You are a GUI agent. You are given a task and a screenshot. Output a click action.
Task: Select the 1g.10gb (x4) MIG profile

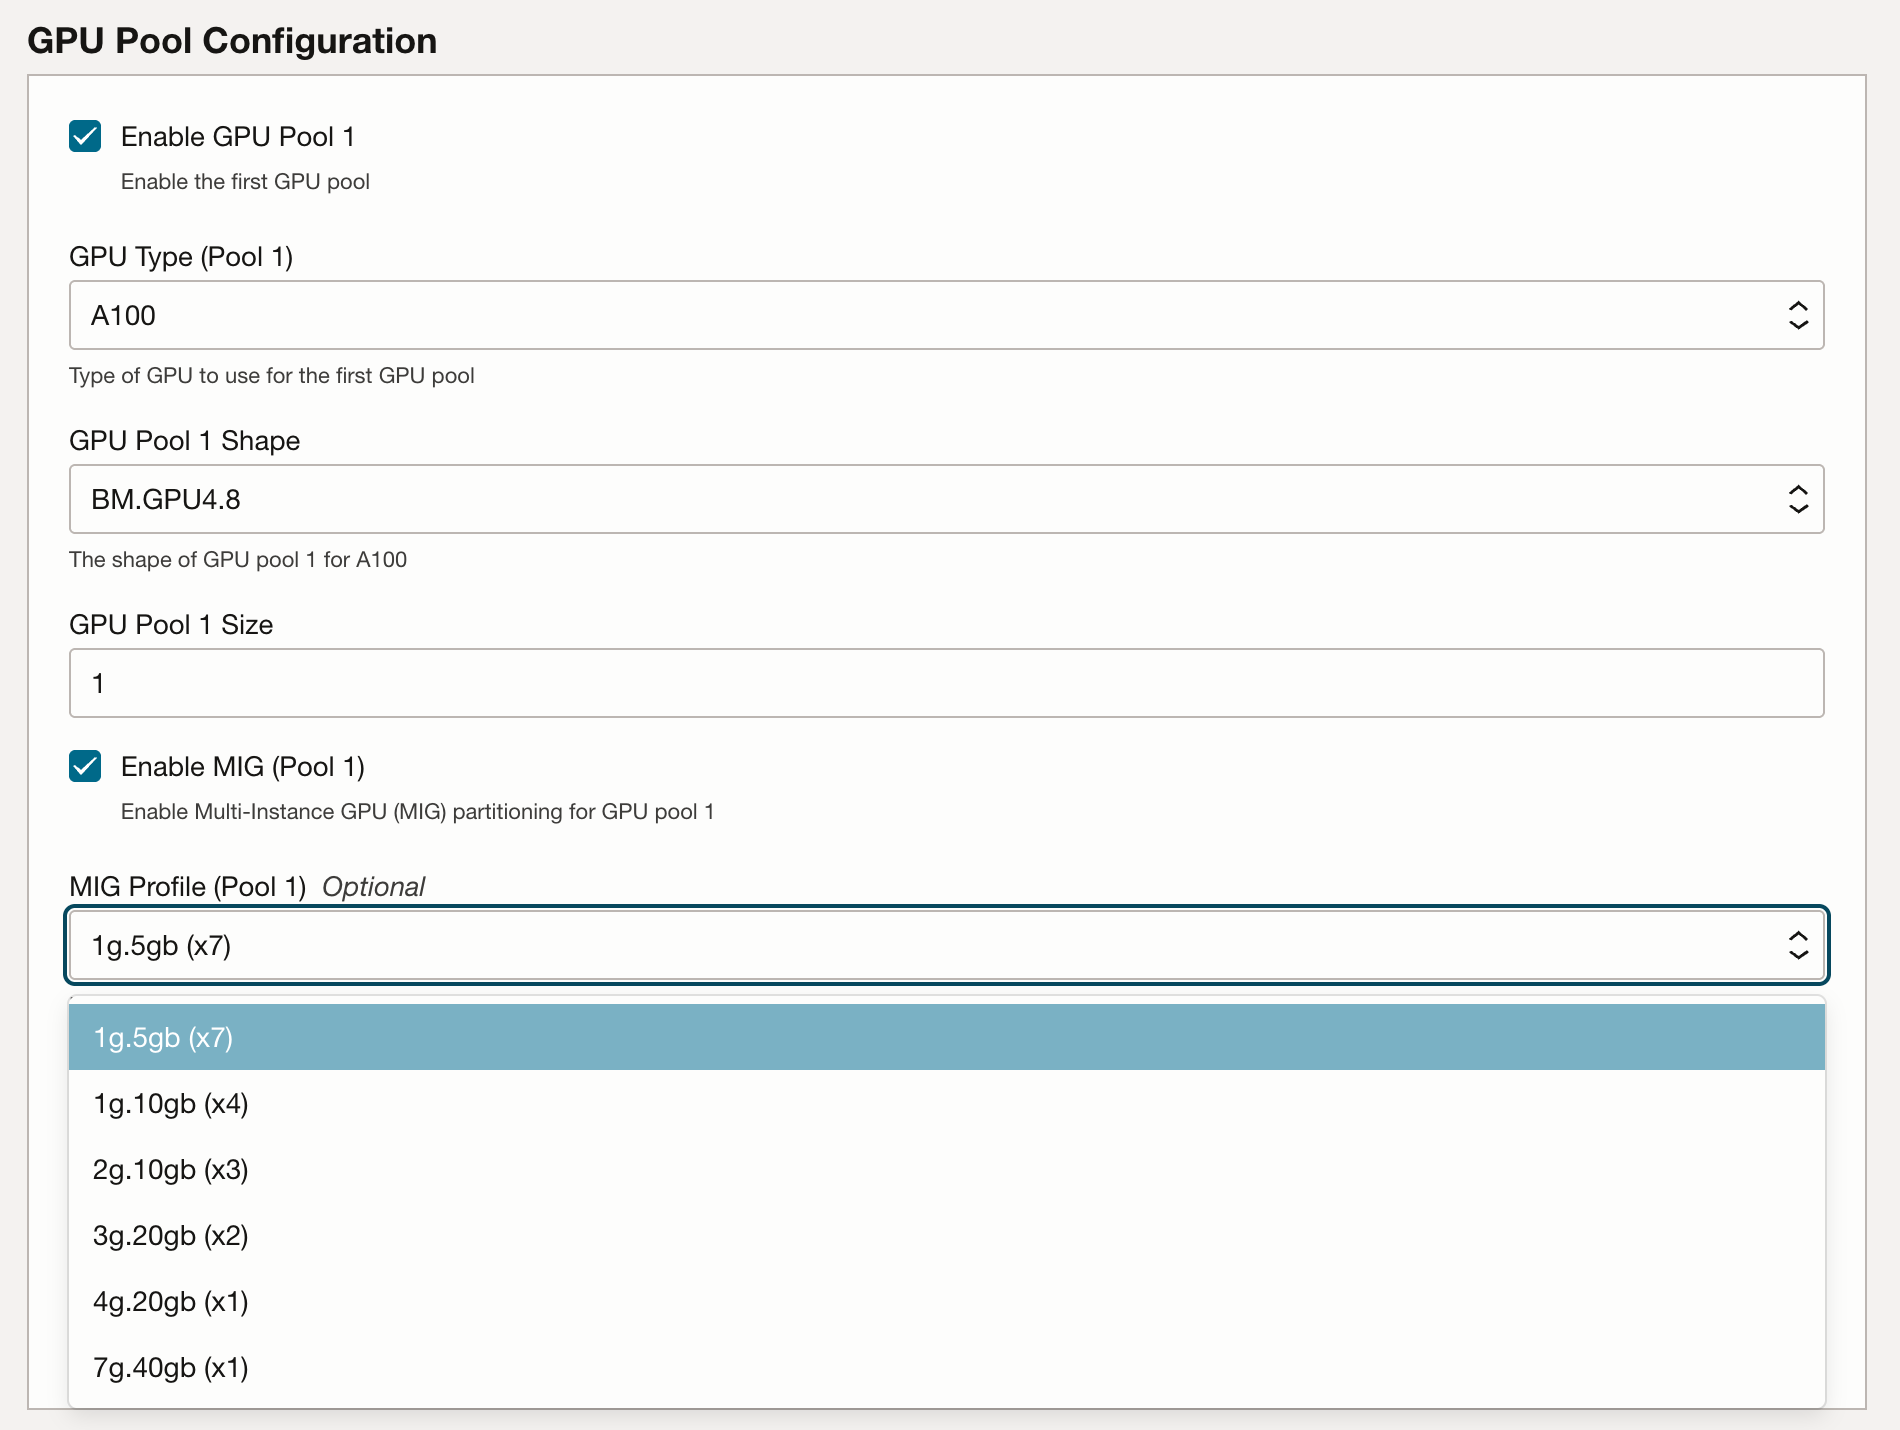(x=170, y=1104)
